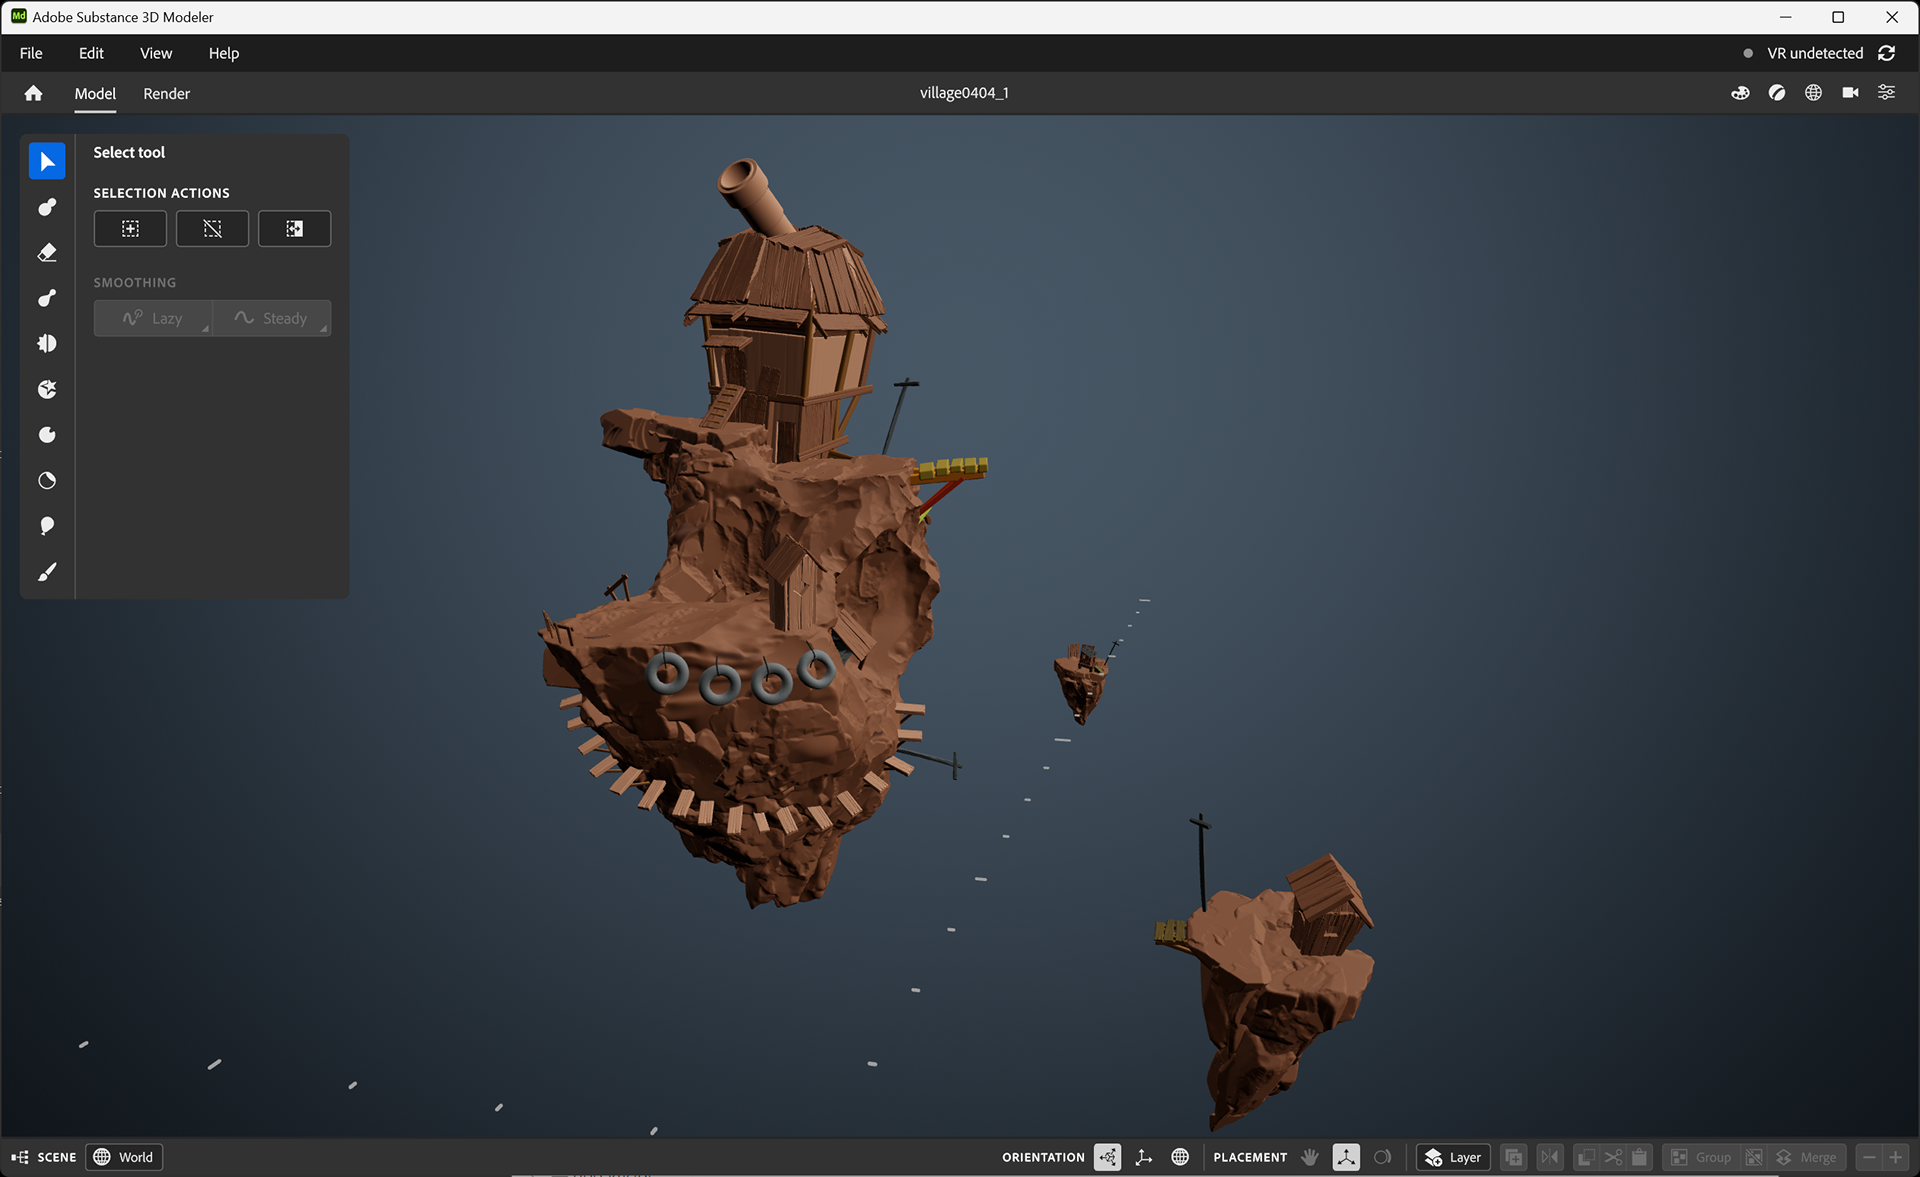
Task: Open the Edit menu
Action: (91, 53)
